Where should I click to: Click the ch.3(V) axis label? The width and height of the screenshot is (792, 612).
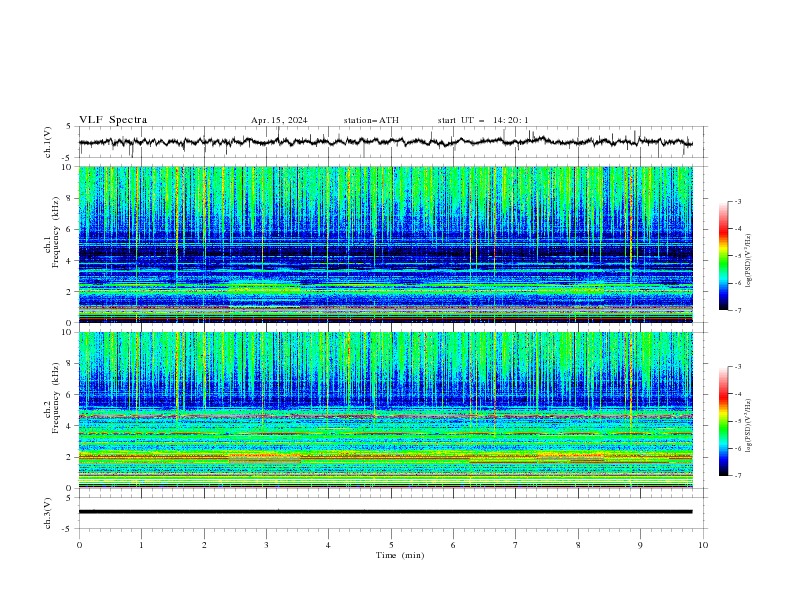click(x=48, y=513)
